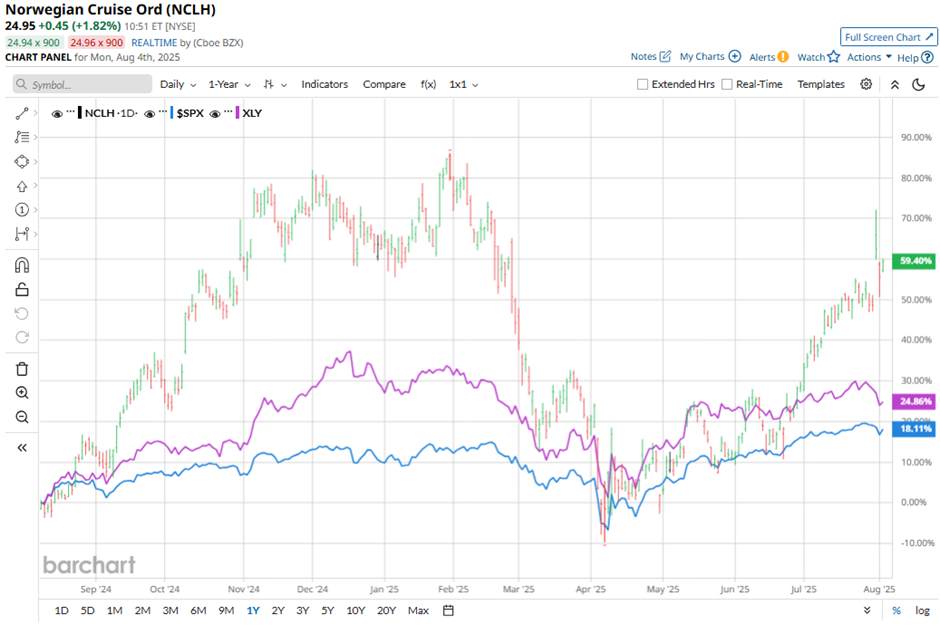The image size is (940, 625).
Task: Pick the numbered label tool
Action: coord(22,210)
